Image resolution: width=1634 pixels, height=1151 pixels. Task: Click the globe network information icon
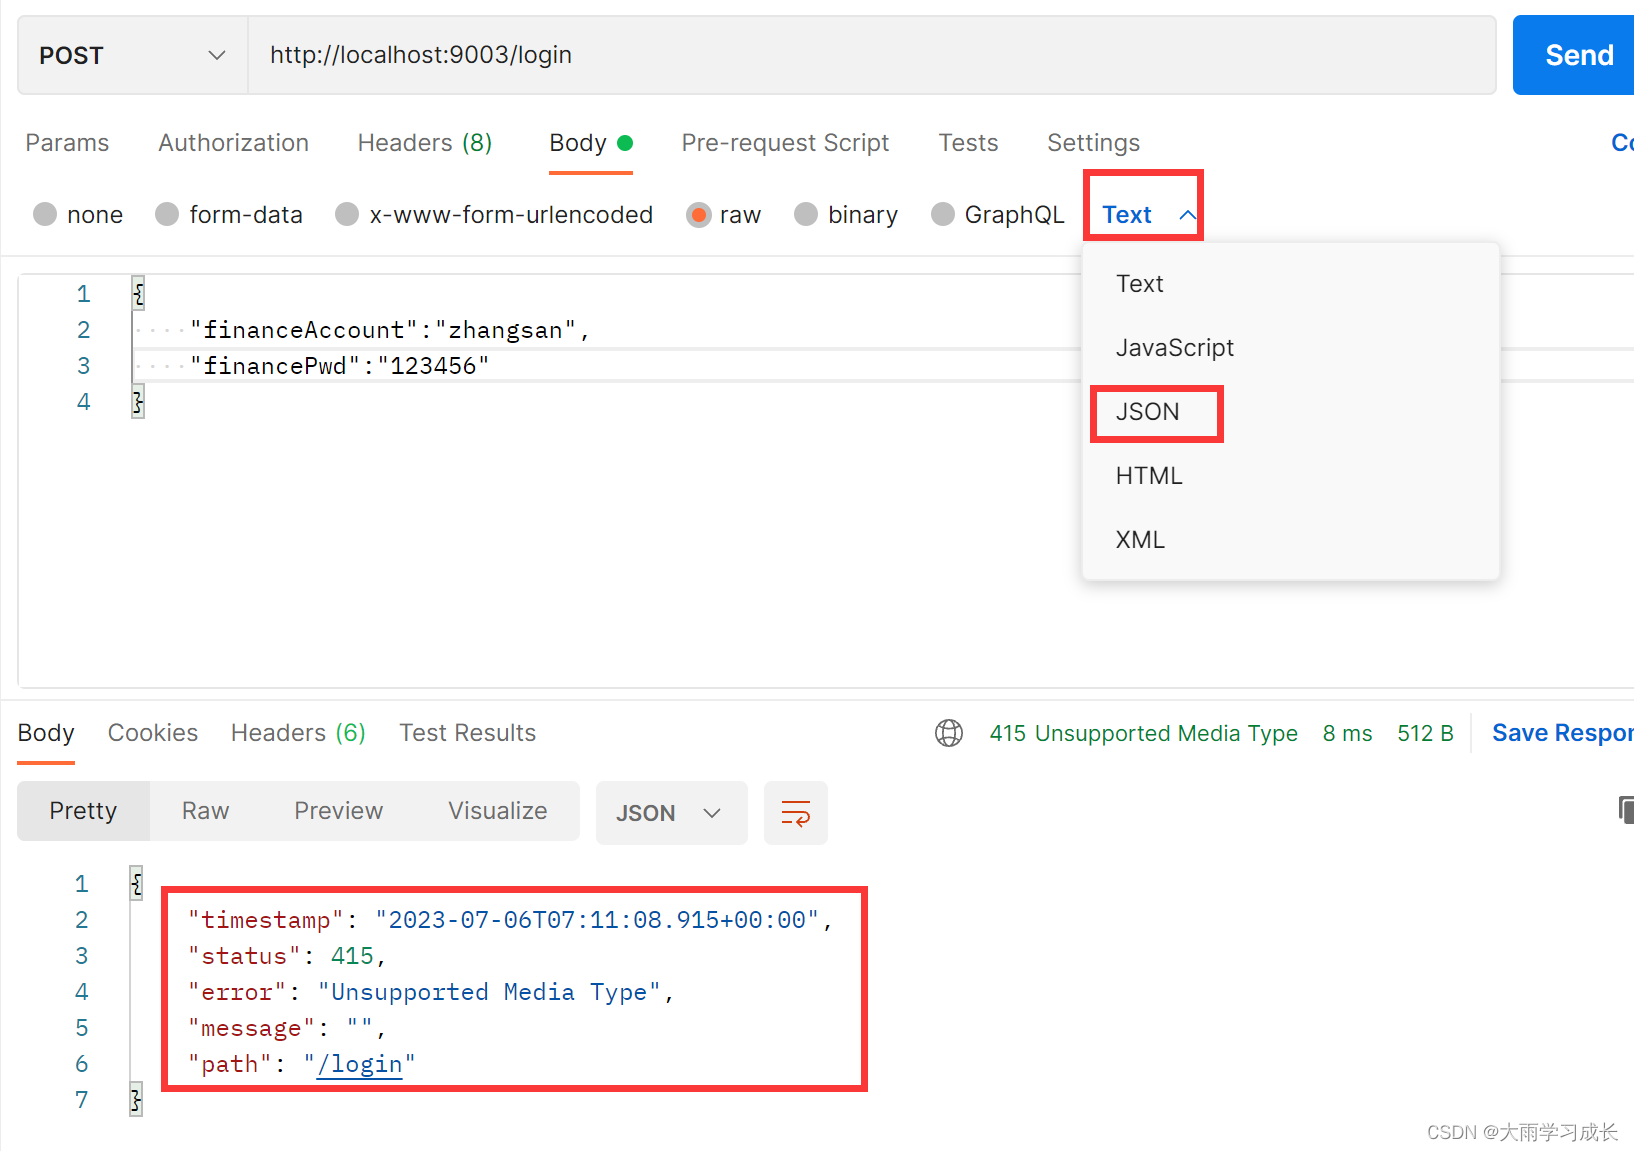pos(948,733)
